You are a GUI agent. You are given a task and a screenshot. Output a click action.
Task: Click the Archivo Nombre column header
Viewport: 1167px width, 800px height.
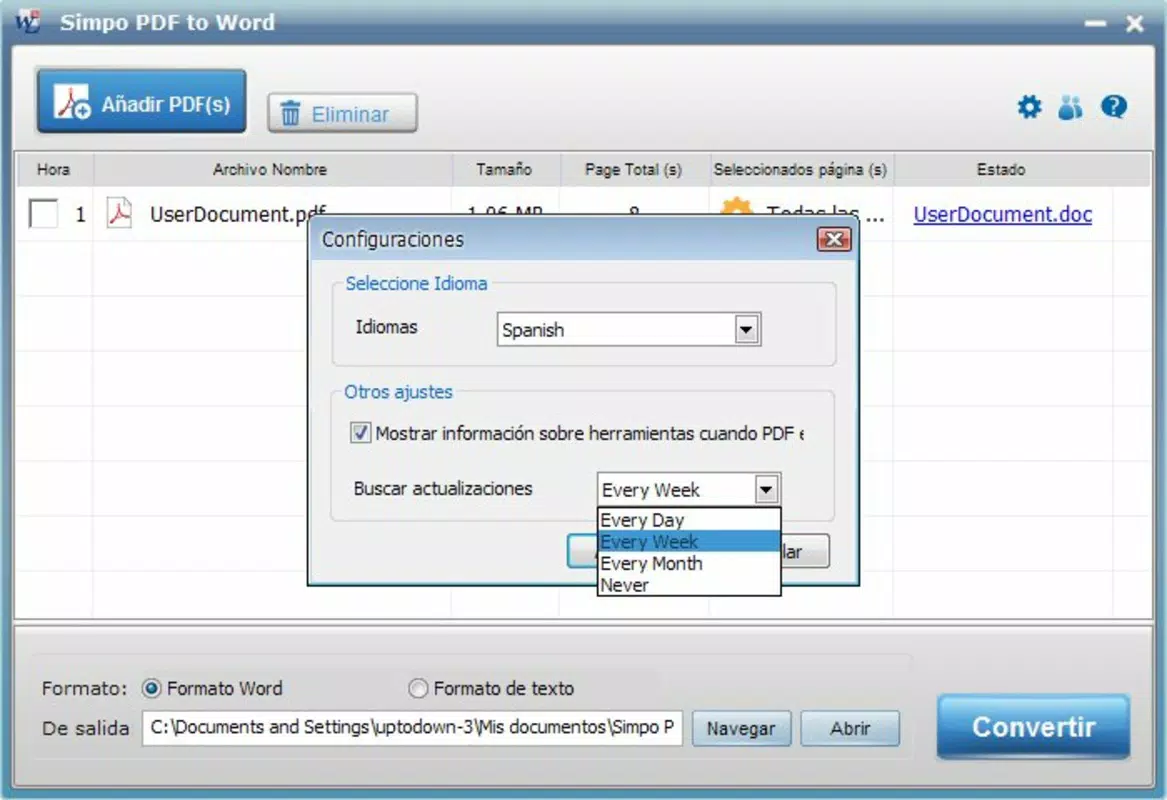coord(272,169)
